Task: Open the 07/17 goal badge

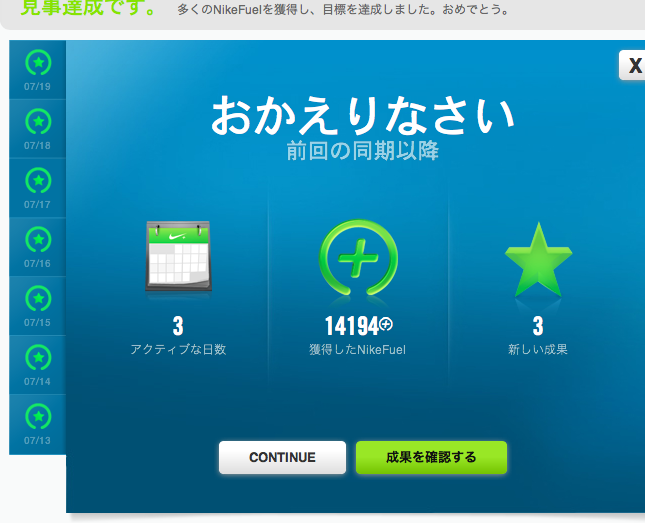Action: (37, 182)
